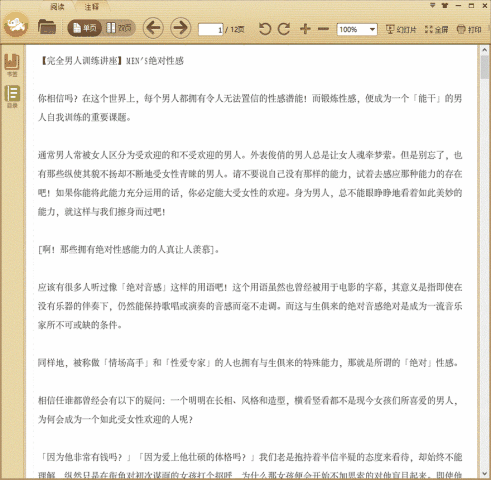Open the title bar dropdown menu arrow
Viewport: 491px width, 480px height.
(x=432, y=5)
